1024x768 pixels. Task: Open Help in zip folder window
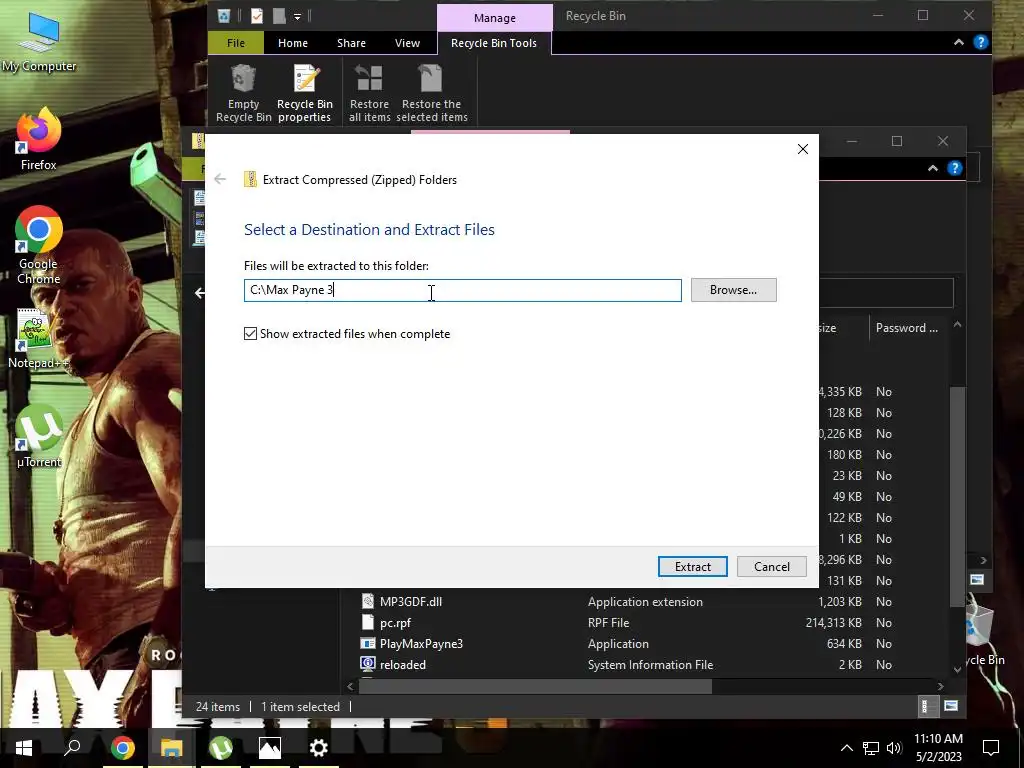pos(954,168)
